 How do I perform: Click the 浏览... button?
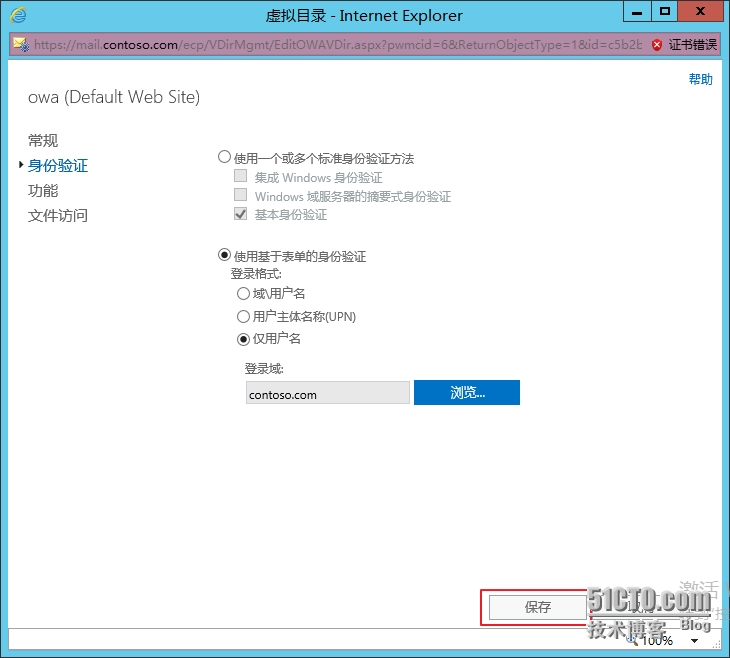click(467, 393)
